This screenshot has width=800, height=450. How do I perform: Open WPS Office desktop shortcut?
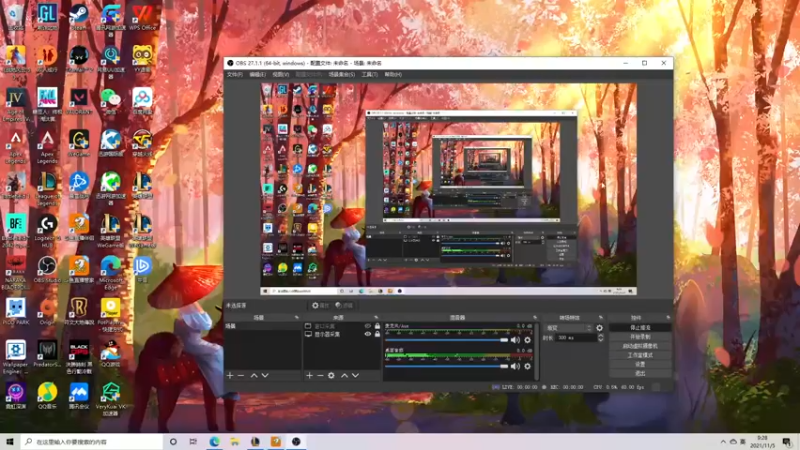click(142, 16)
